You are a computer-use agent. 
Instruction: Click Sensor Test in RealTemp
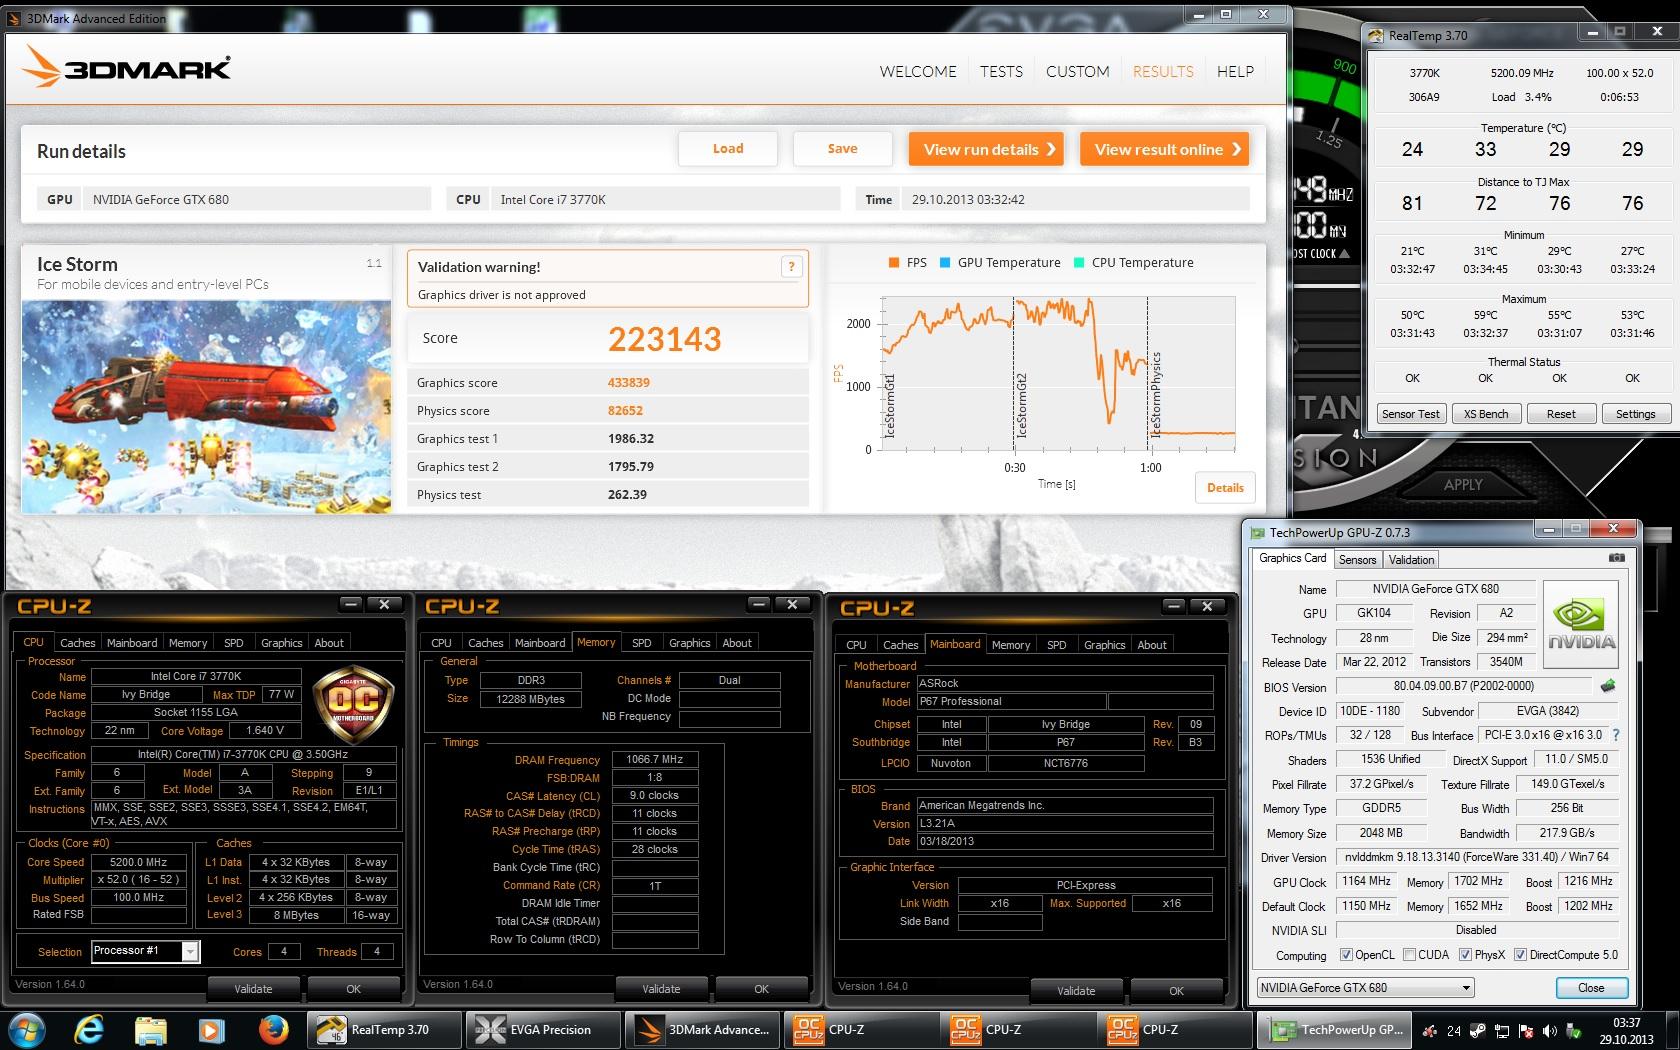coord(1411,414)
